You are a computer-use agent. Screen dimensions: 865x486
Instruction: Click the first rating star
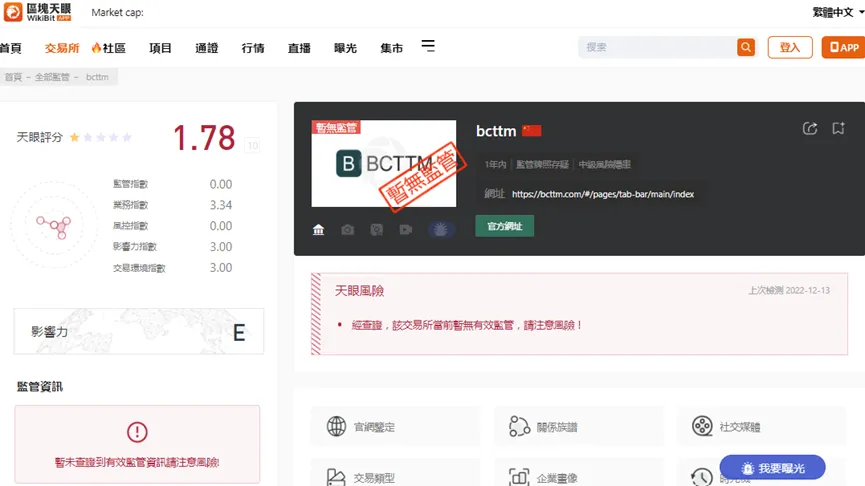coord(74,137)
